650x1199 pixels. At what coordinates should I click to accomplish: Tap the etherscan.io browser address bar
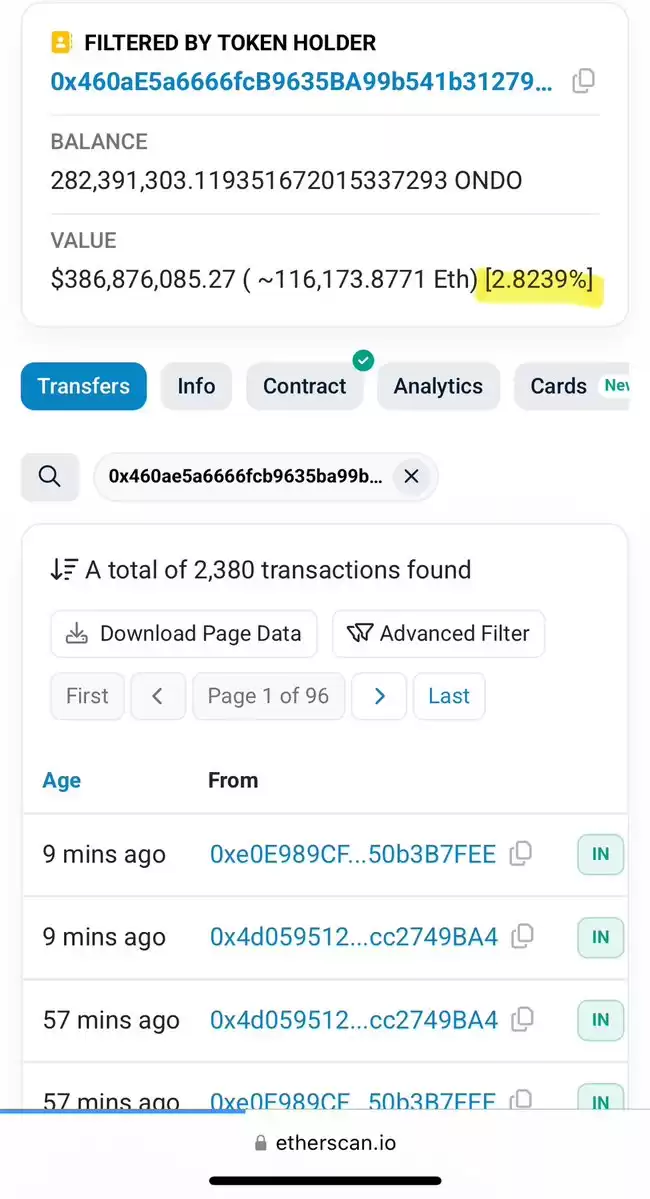325,1143
